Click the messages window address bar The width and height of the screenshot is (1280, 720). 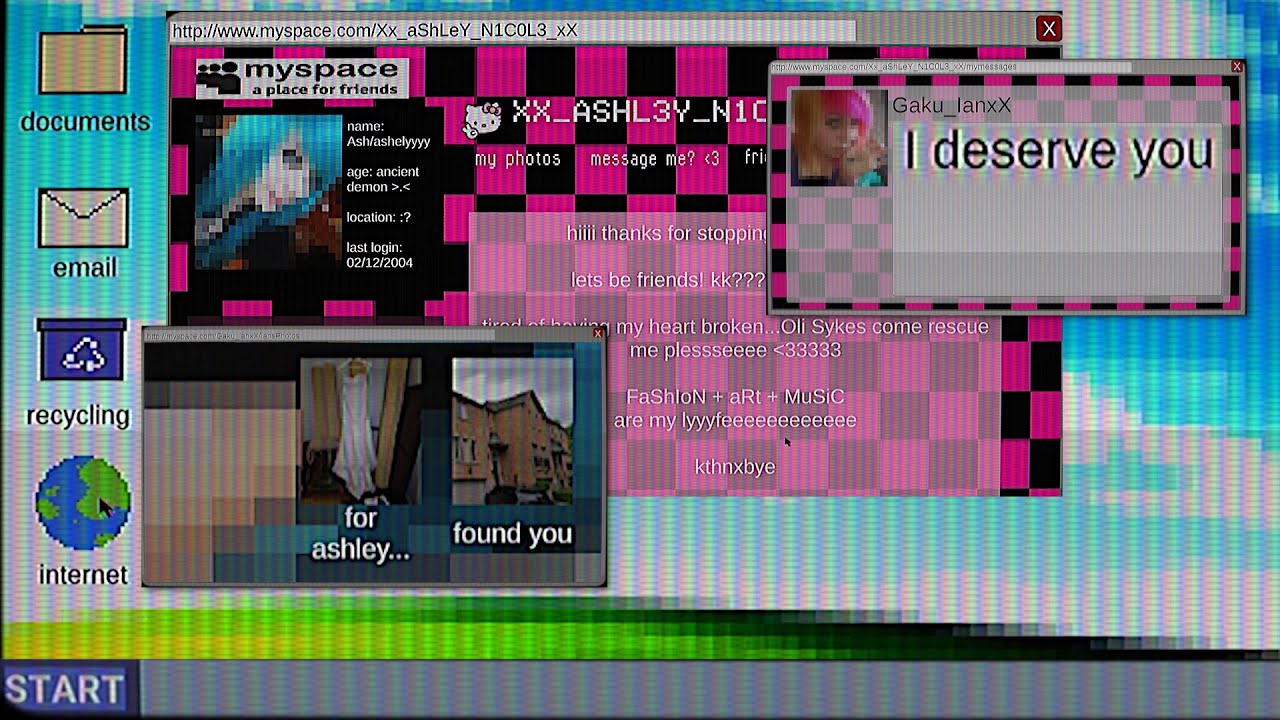coord(950,67)
